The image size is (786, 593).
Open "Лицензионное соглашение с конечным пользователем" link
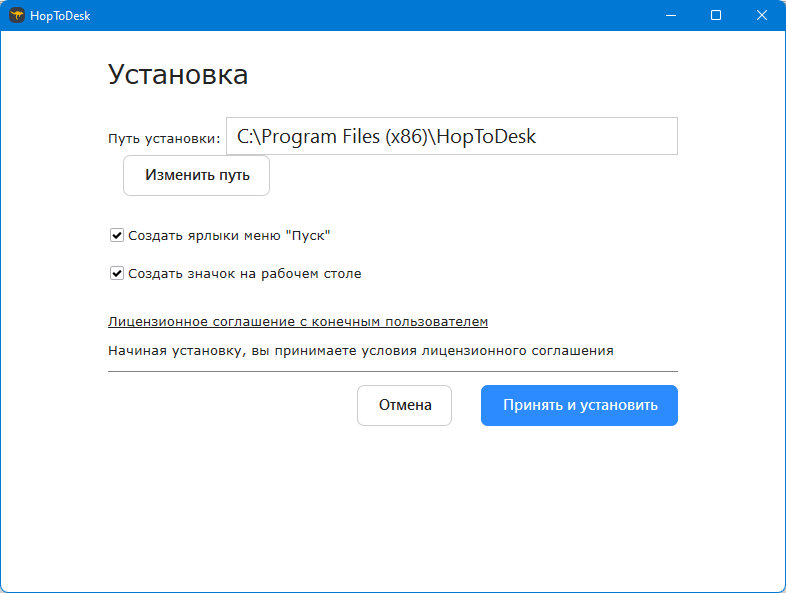(x=298, y=322)
